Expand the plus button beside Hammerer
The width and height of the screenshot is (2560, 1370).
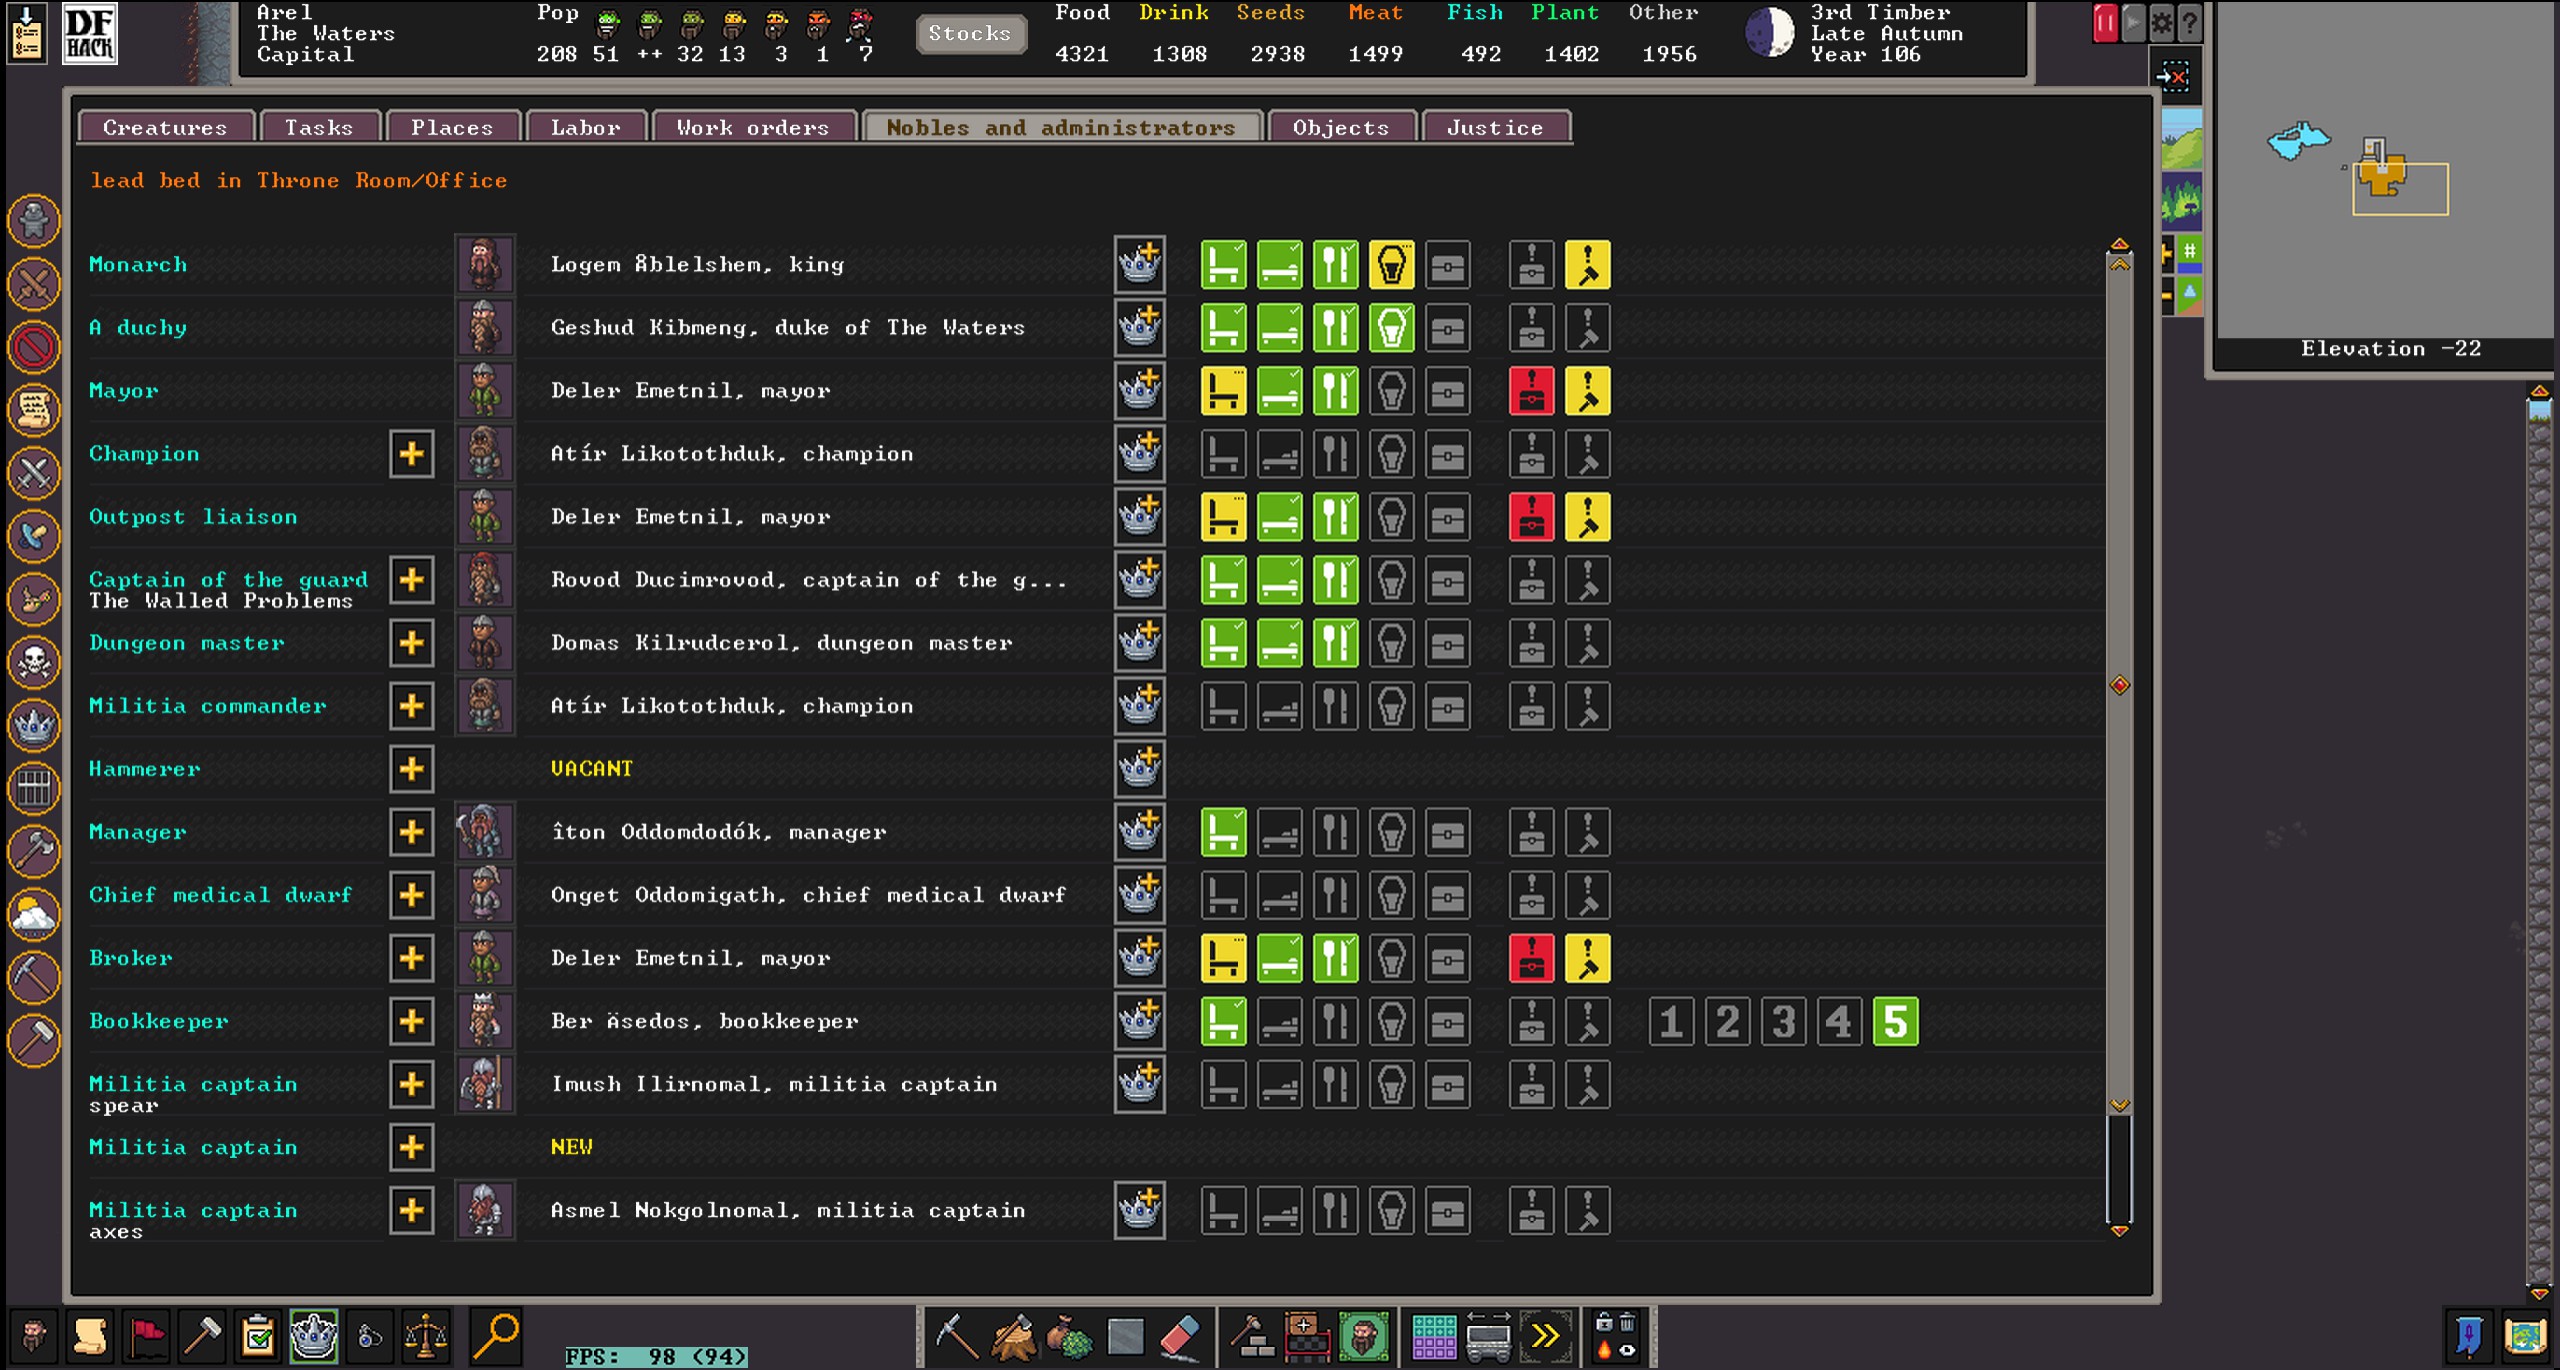click(x=411, y=769)
